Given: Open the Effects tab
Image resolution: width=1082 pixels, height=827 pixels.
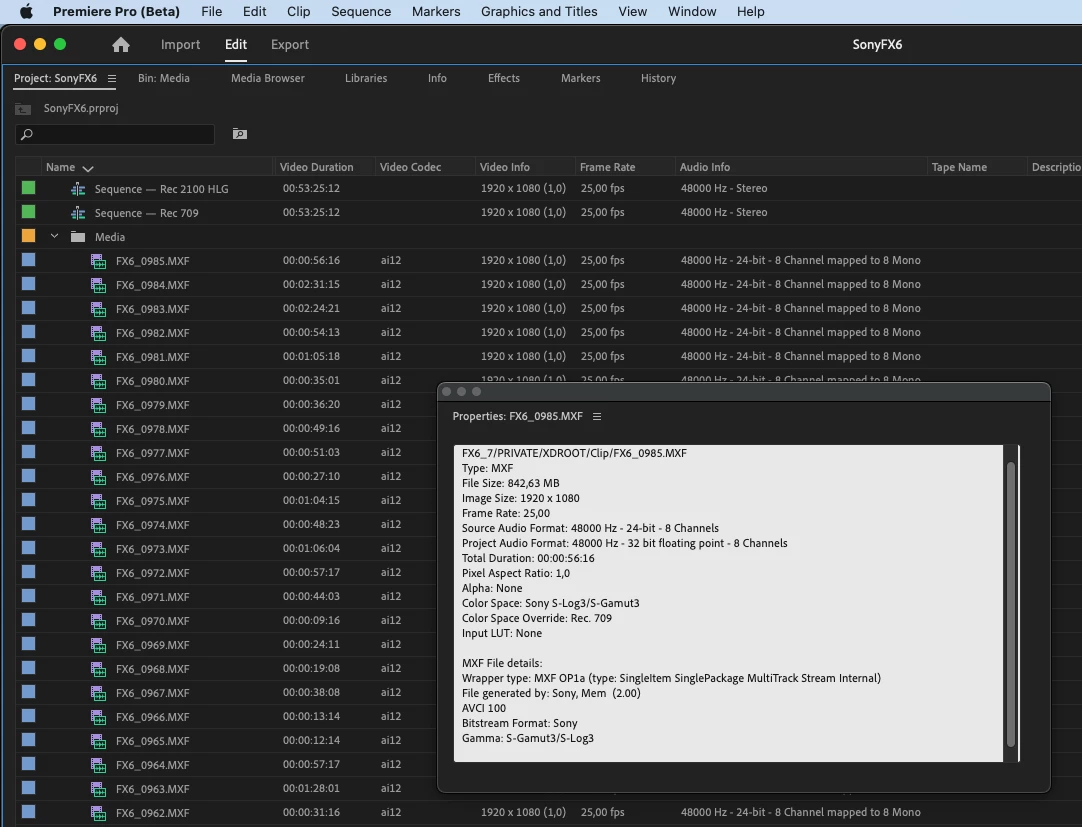Looking at the screenshot, I should point(504,78).
